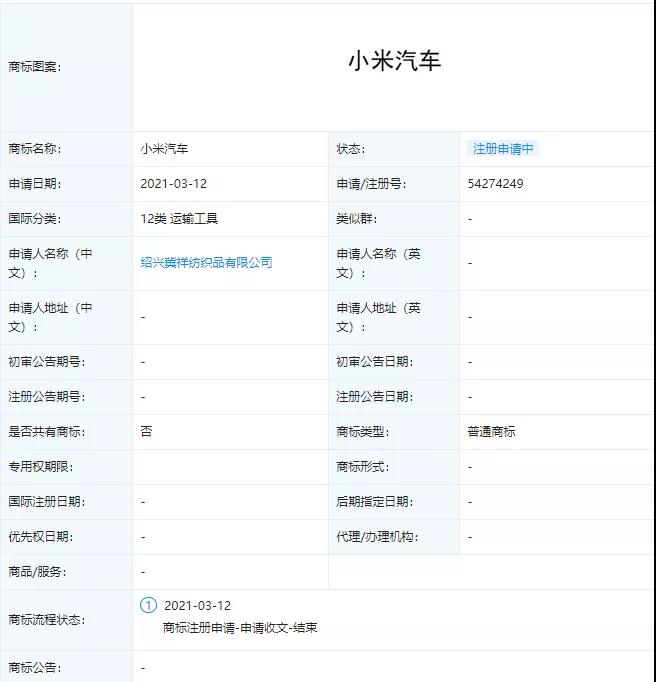Click the process date 2021-03-12 entry
This screenshot has height=682, width=656.
click(x=197, y=605)
